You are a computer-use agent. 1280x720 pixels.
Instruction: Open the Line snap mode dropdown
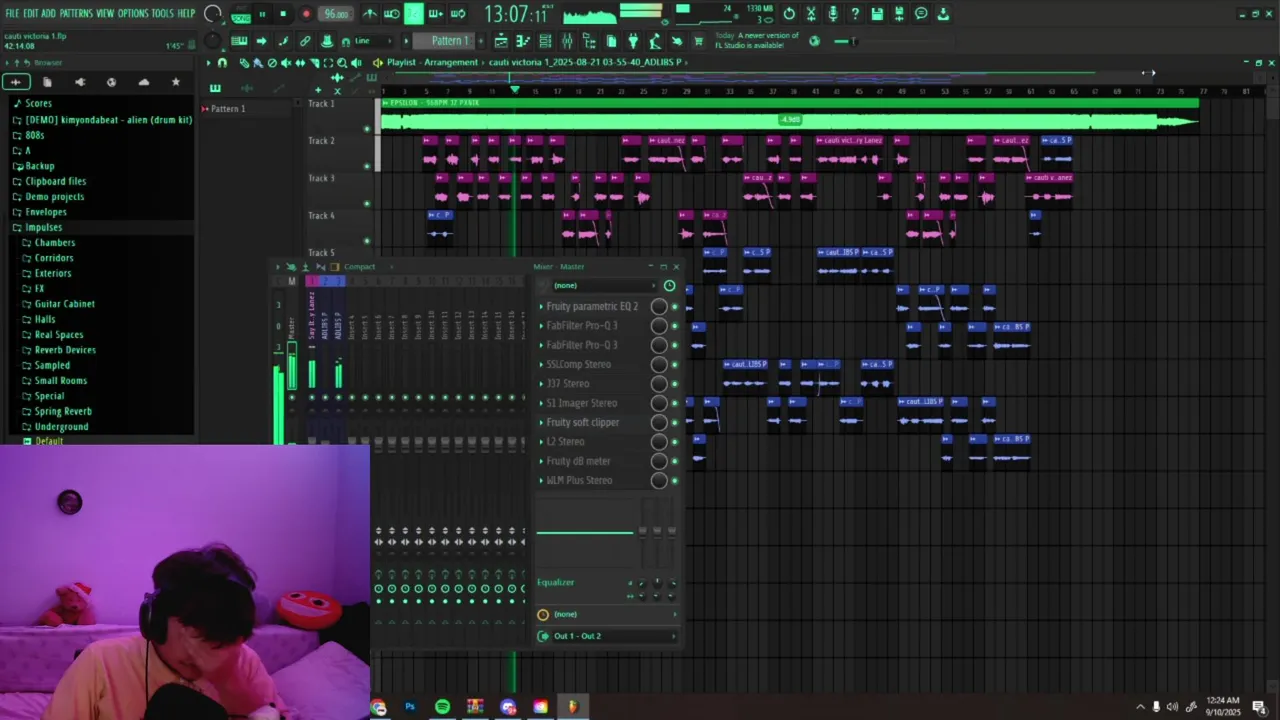(372, 41)
